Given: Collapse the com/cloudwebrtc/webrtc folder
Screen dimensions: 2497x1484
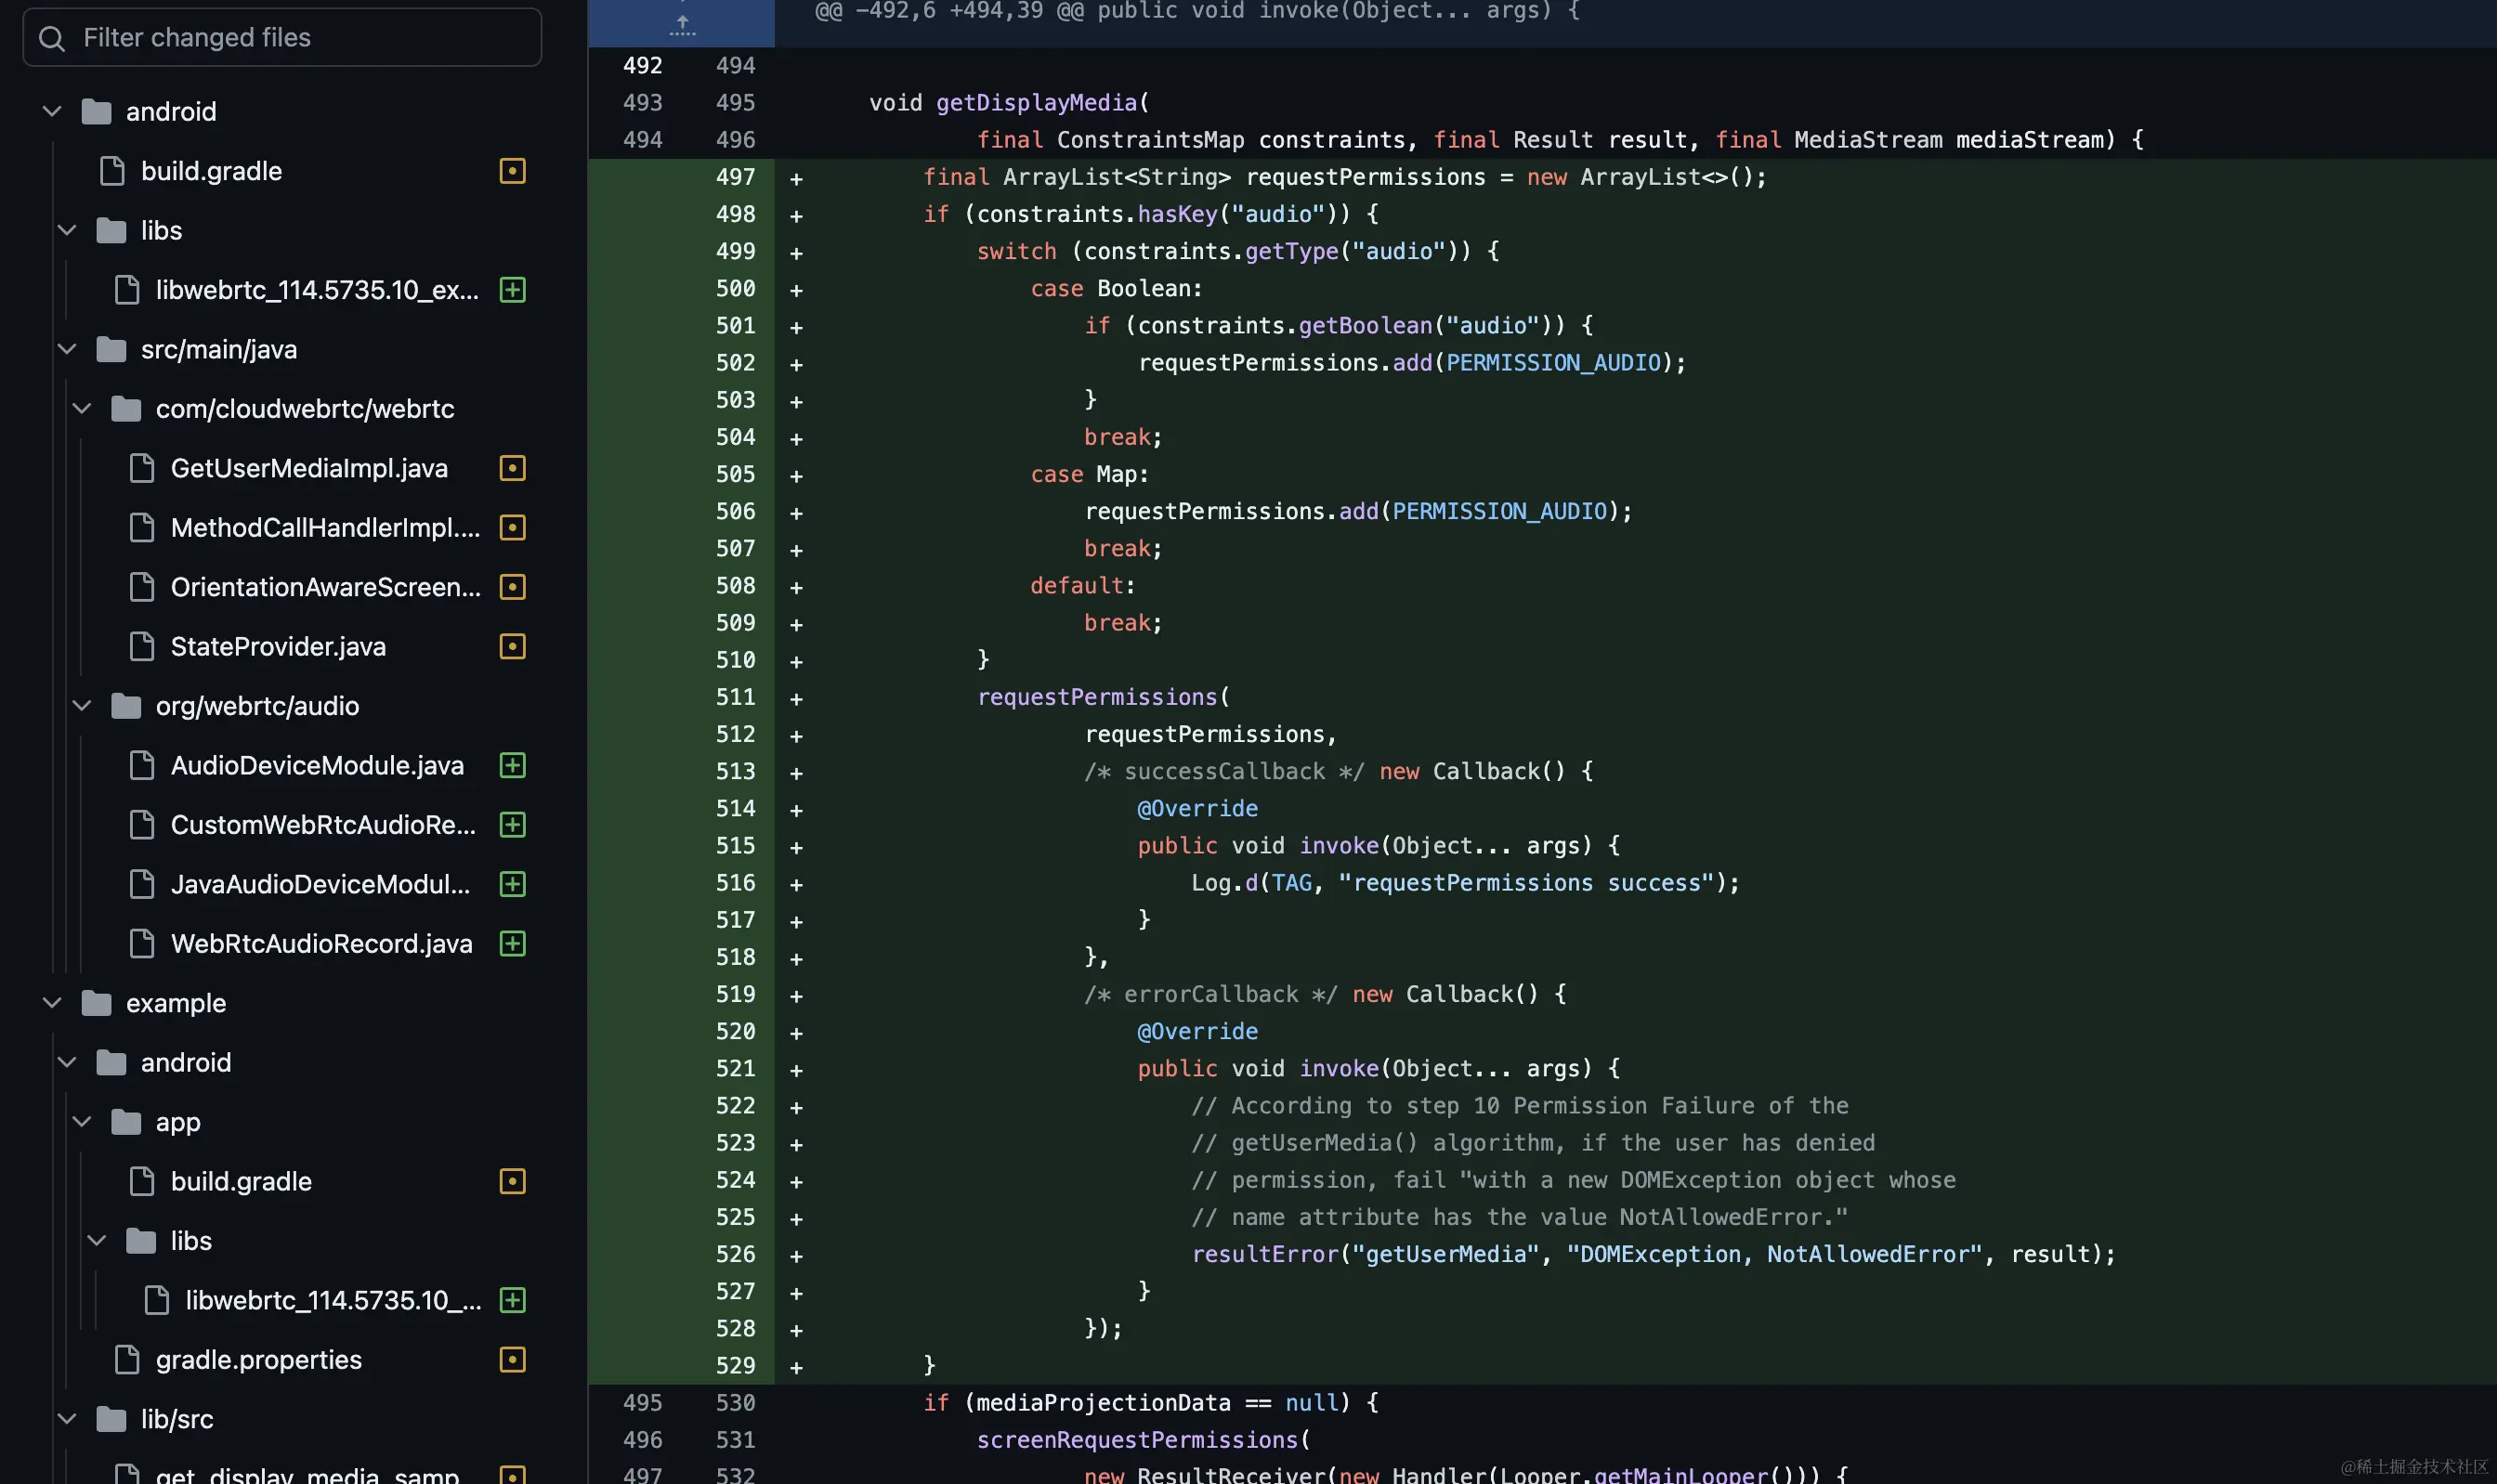Looking at the screenshot, I should (x=82, y=408).
